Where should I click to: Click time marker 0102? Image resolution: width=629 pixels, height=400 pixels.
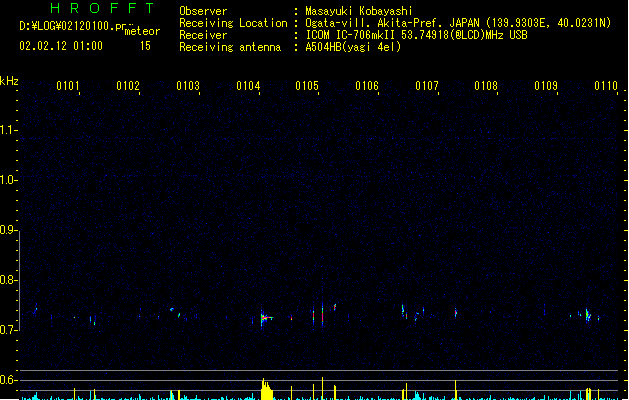coord(128,85)
